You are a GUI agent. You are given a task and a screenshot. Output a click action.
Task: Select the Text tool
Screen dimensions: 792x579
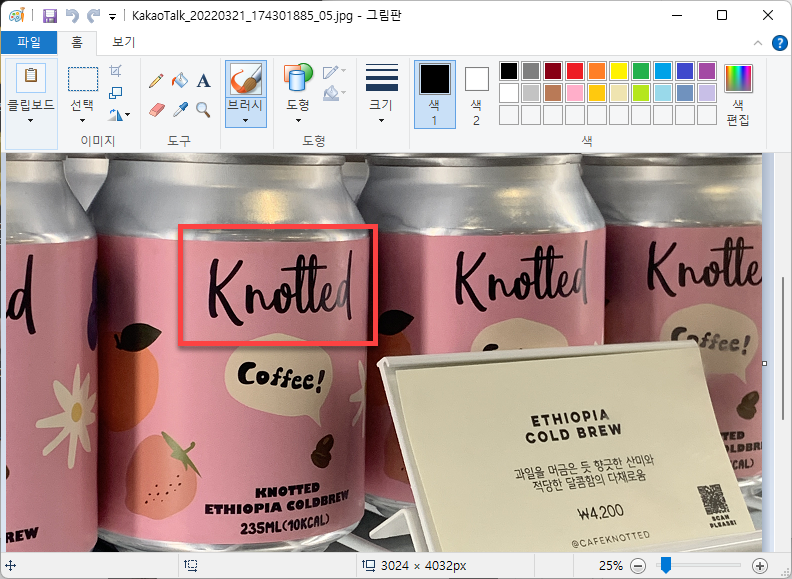coord(204,81)
